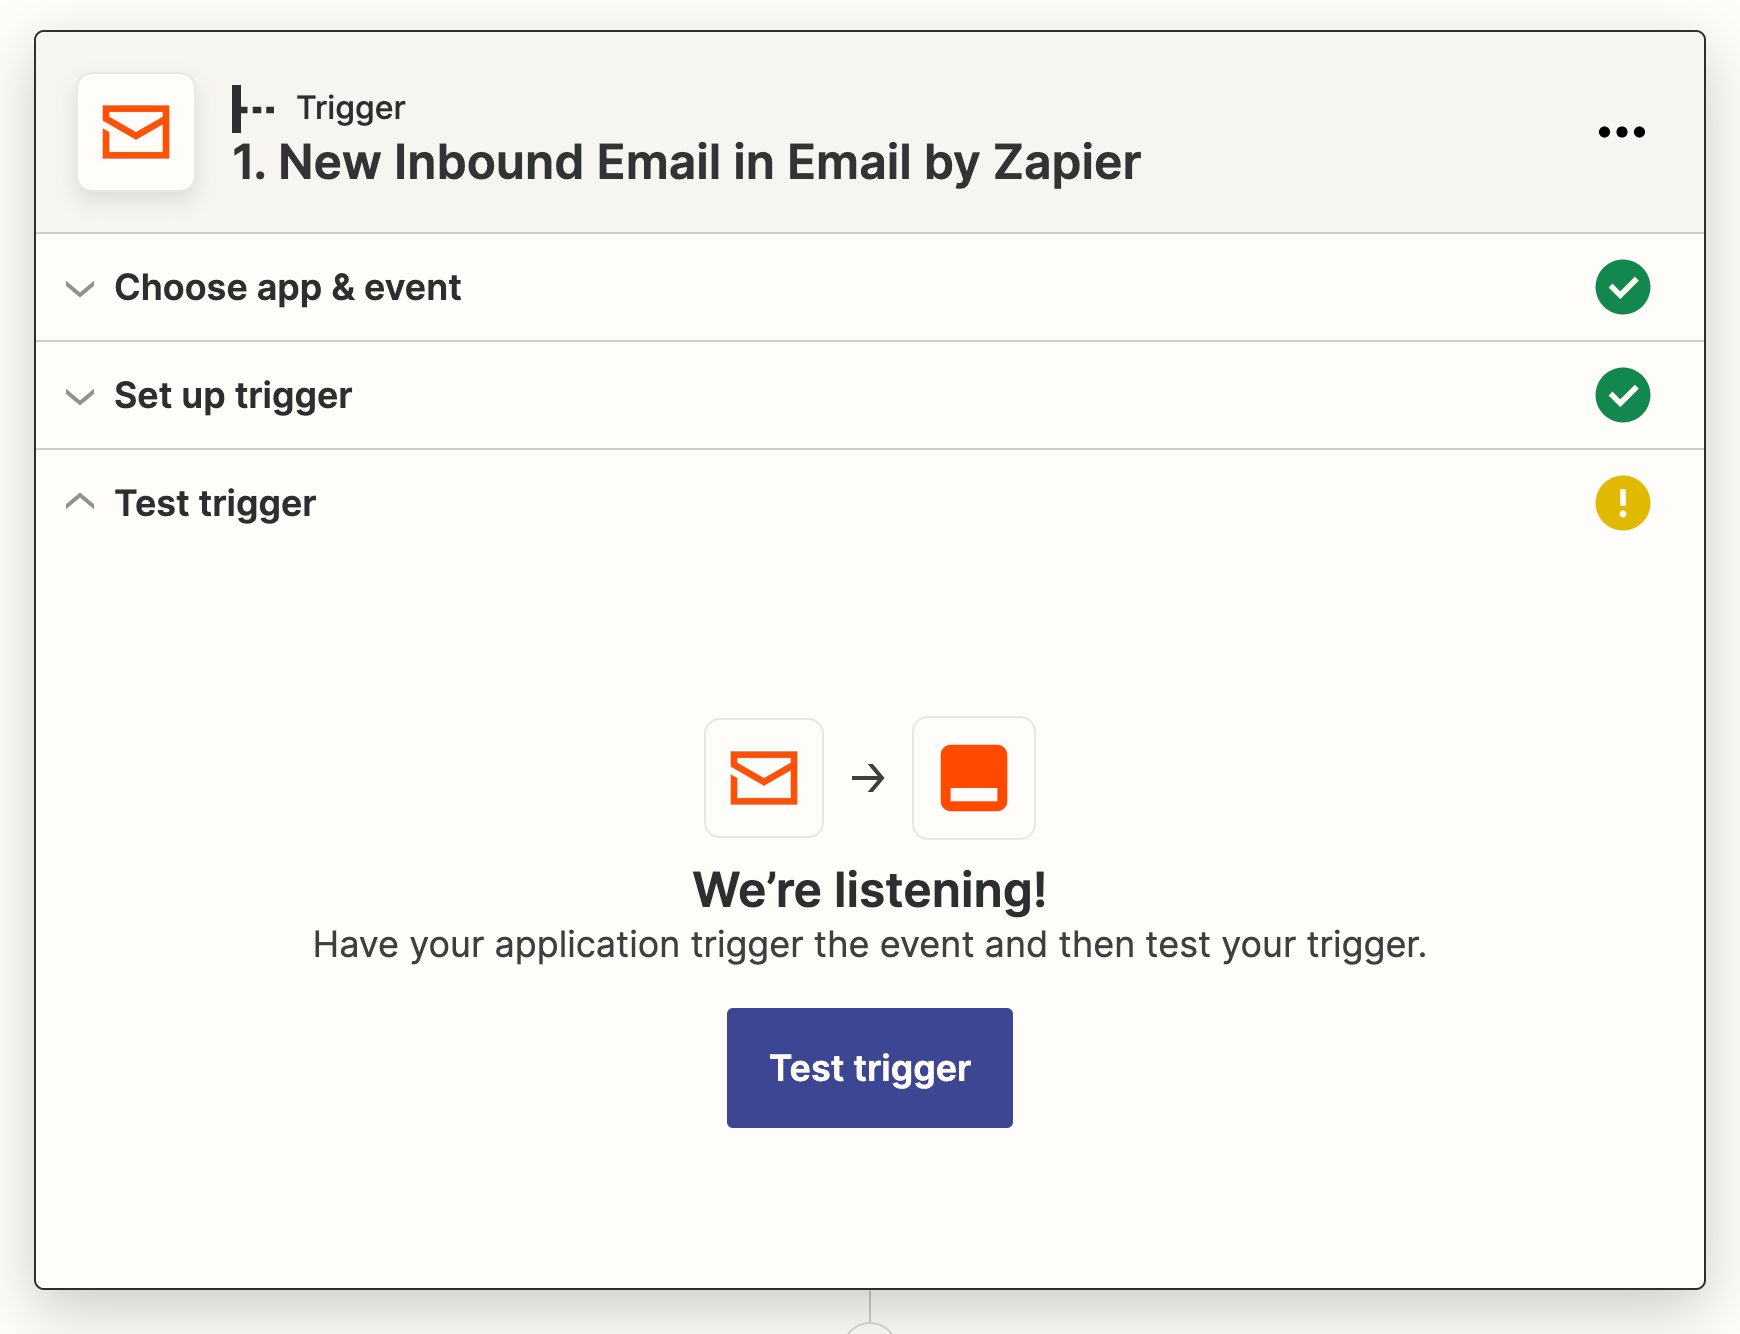Click the blue Test trigger button
The width and height of the screenshot is (1740, 1334).
click(x=870, y=1068)
